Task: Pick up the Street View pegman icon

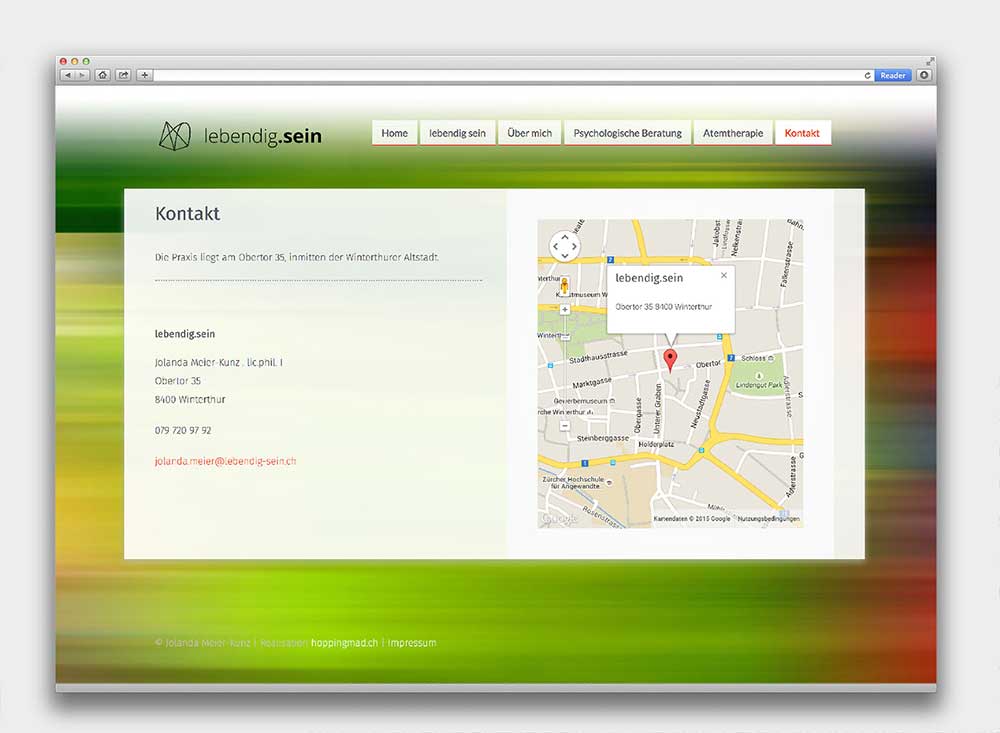Action: click(x=564, y=286)
